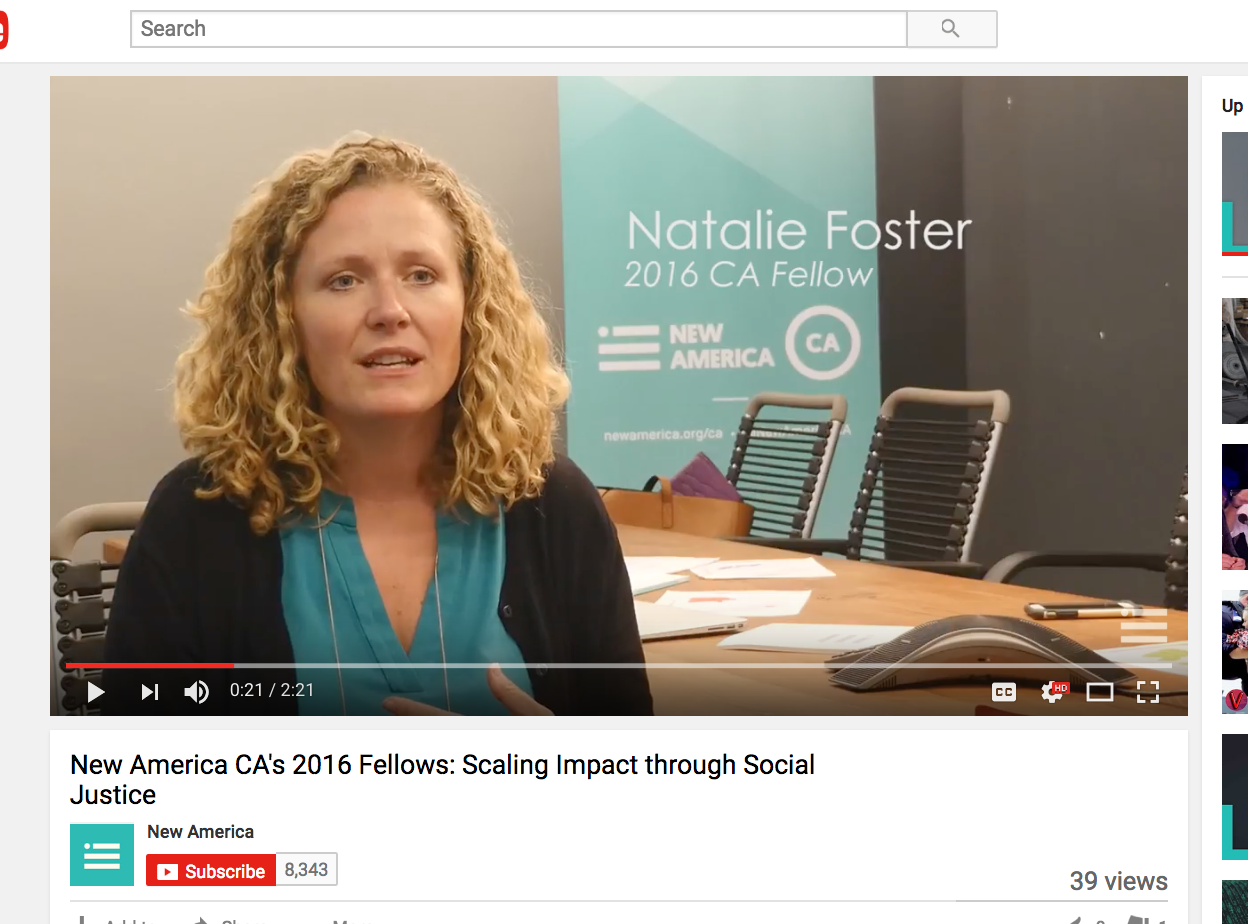Focus the YouTube search field

pos(518,29)
